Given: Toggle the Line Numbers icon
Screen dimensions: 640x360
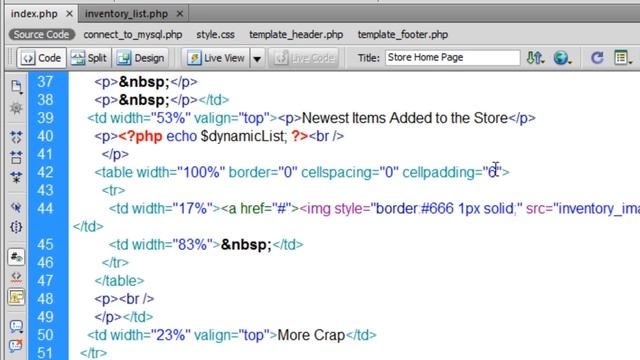Looking at the screenshot, I should (16, 257).
